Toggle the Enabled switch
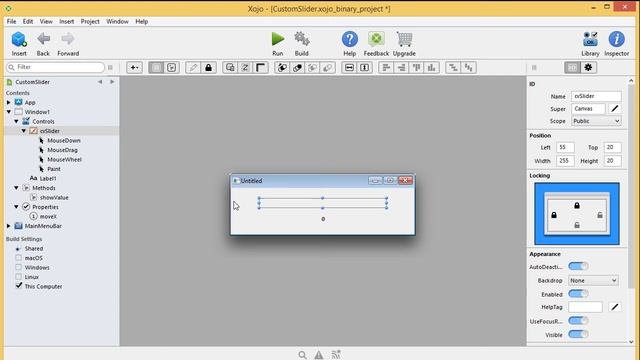 tap(578, 294)
